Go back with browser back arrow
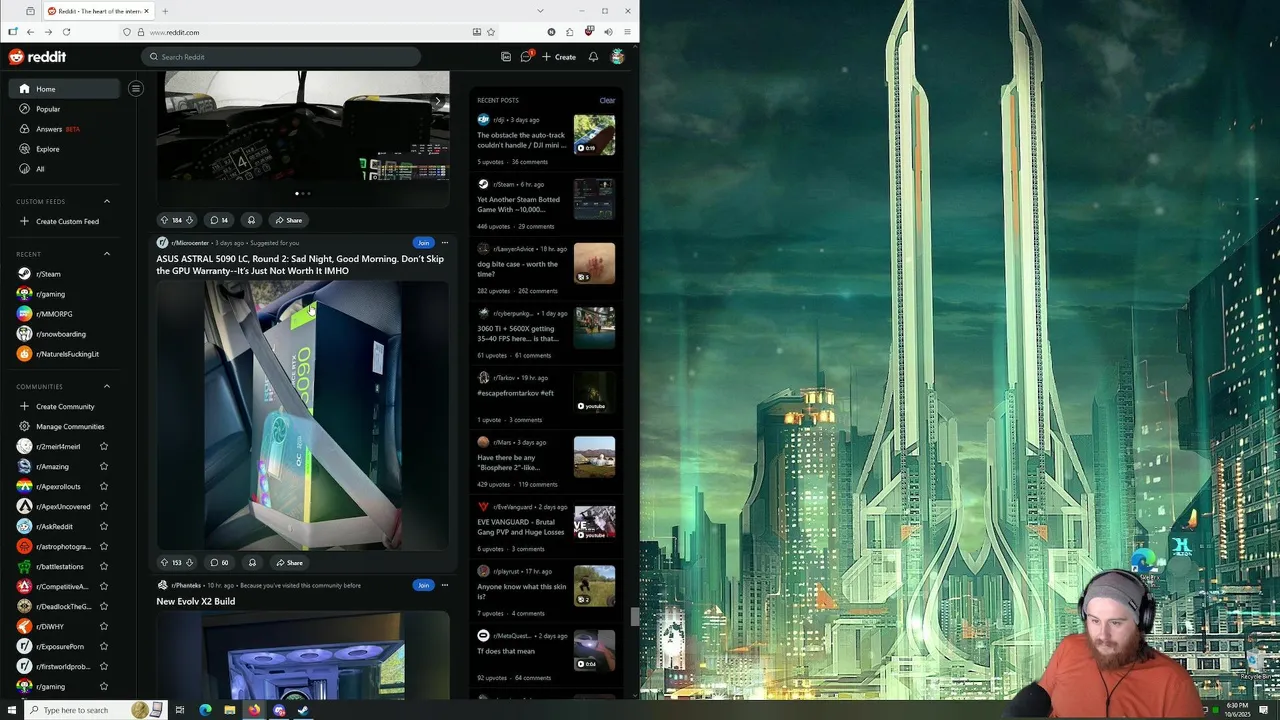The width and height of the screenshot is (1280, 720). point(30,32)
